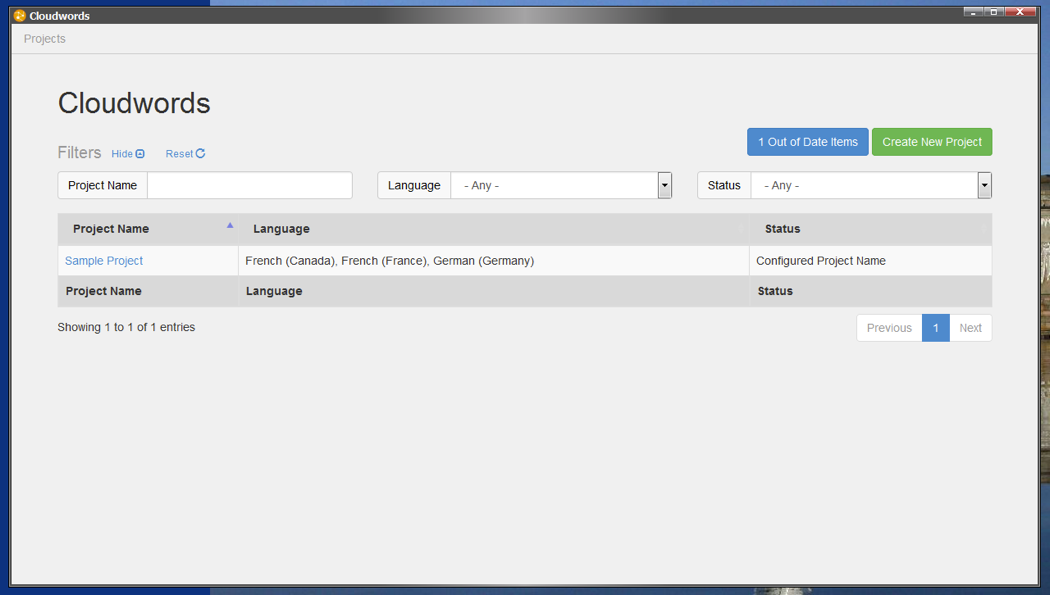Sort by the top Status column header

(782, 229)
